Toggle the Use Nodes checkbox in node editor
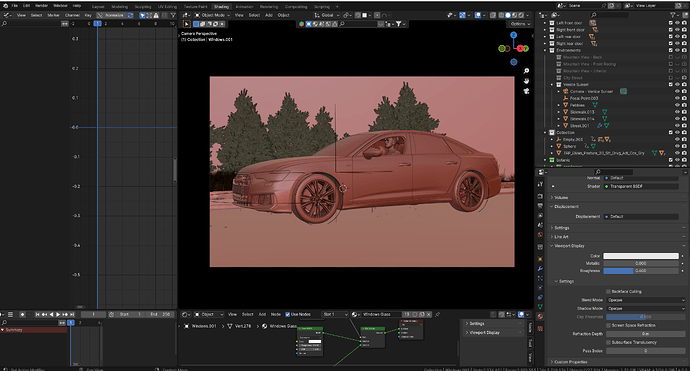 [x=288, y=315]
